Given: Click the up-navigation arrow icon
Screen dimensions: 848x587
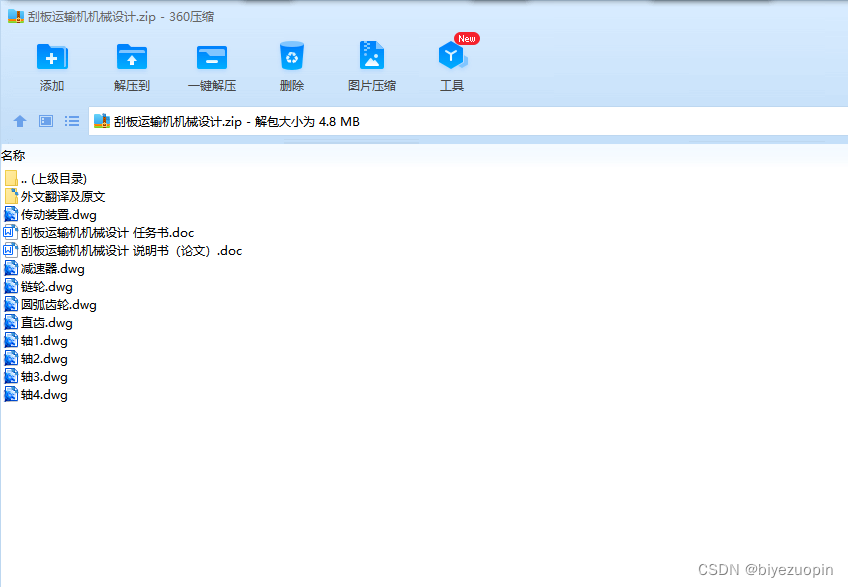Looking at the screenshot, I should pos(20,120).
